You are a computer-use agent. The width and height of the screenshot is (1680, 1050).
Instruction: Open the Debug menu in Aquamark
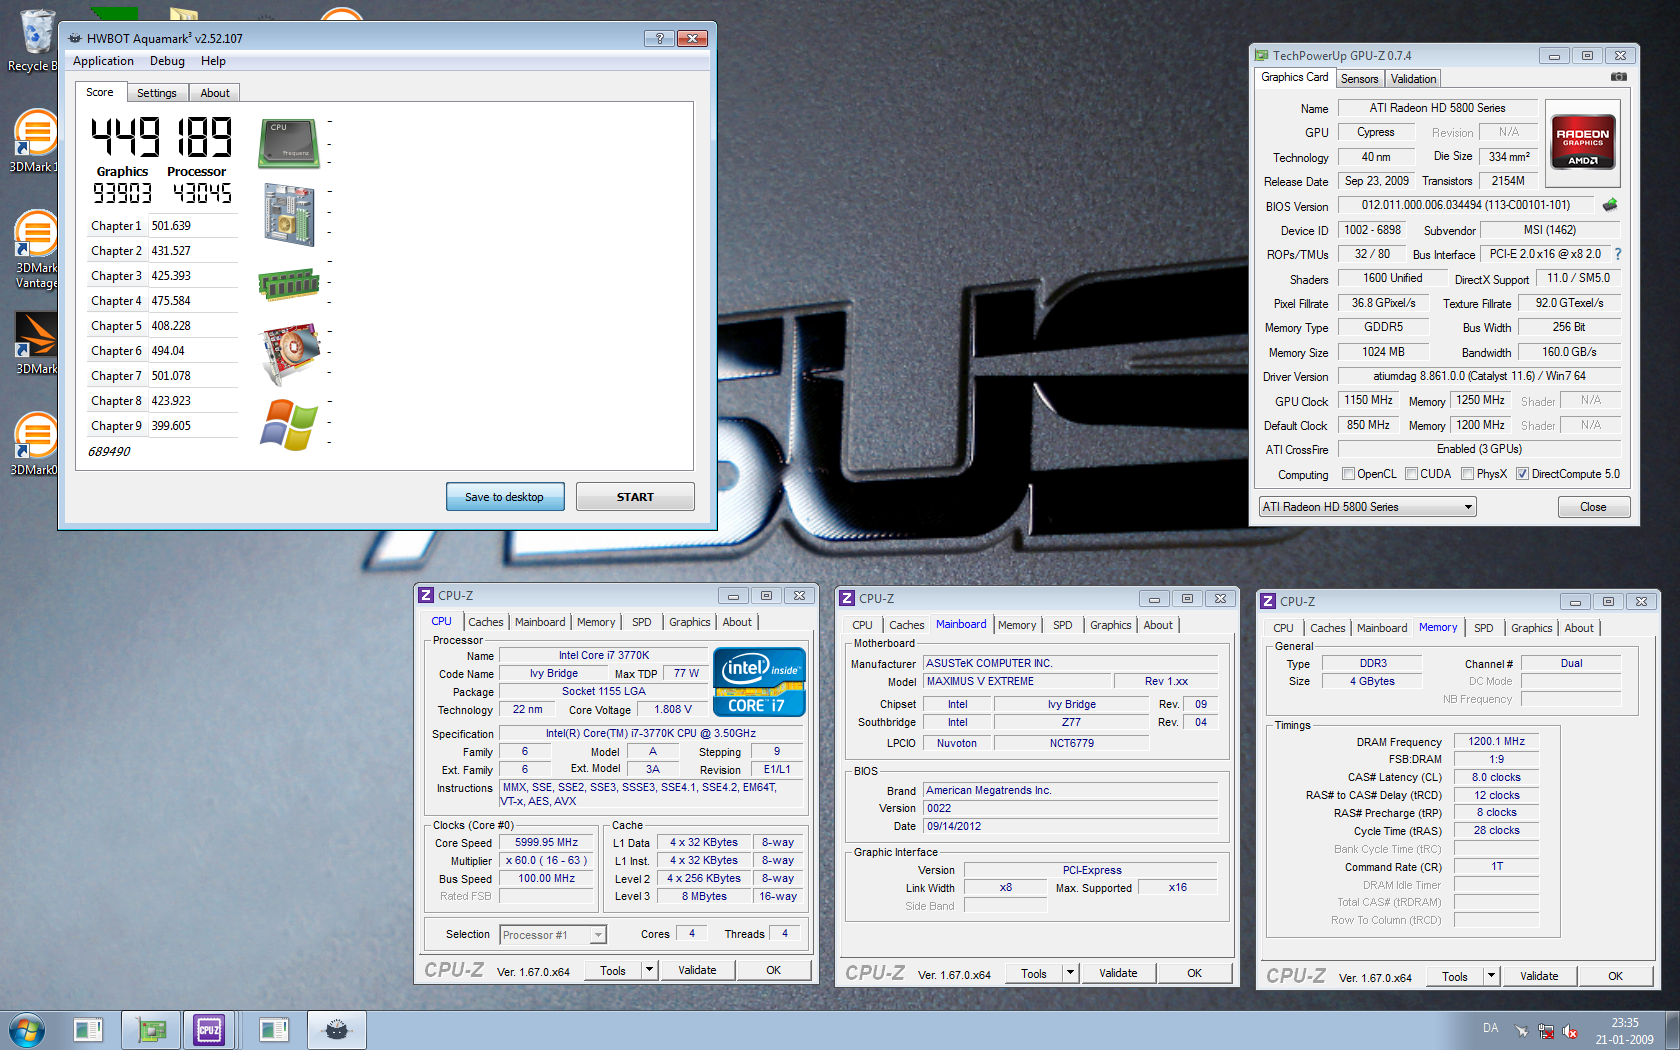tap(167, 61)
